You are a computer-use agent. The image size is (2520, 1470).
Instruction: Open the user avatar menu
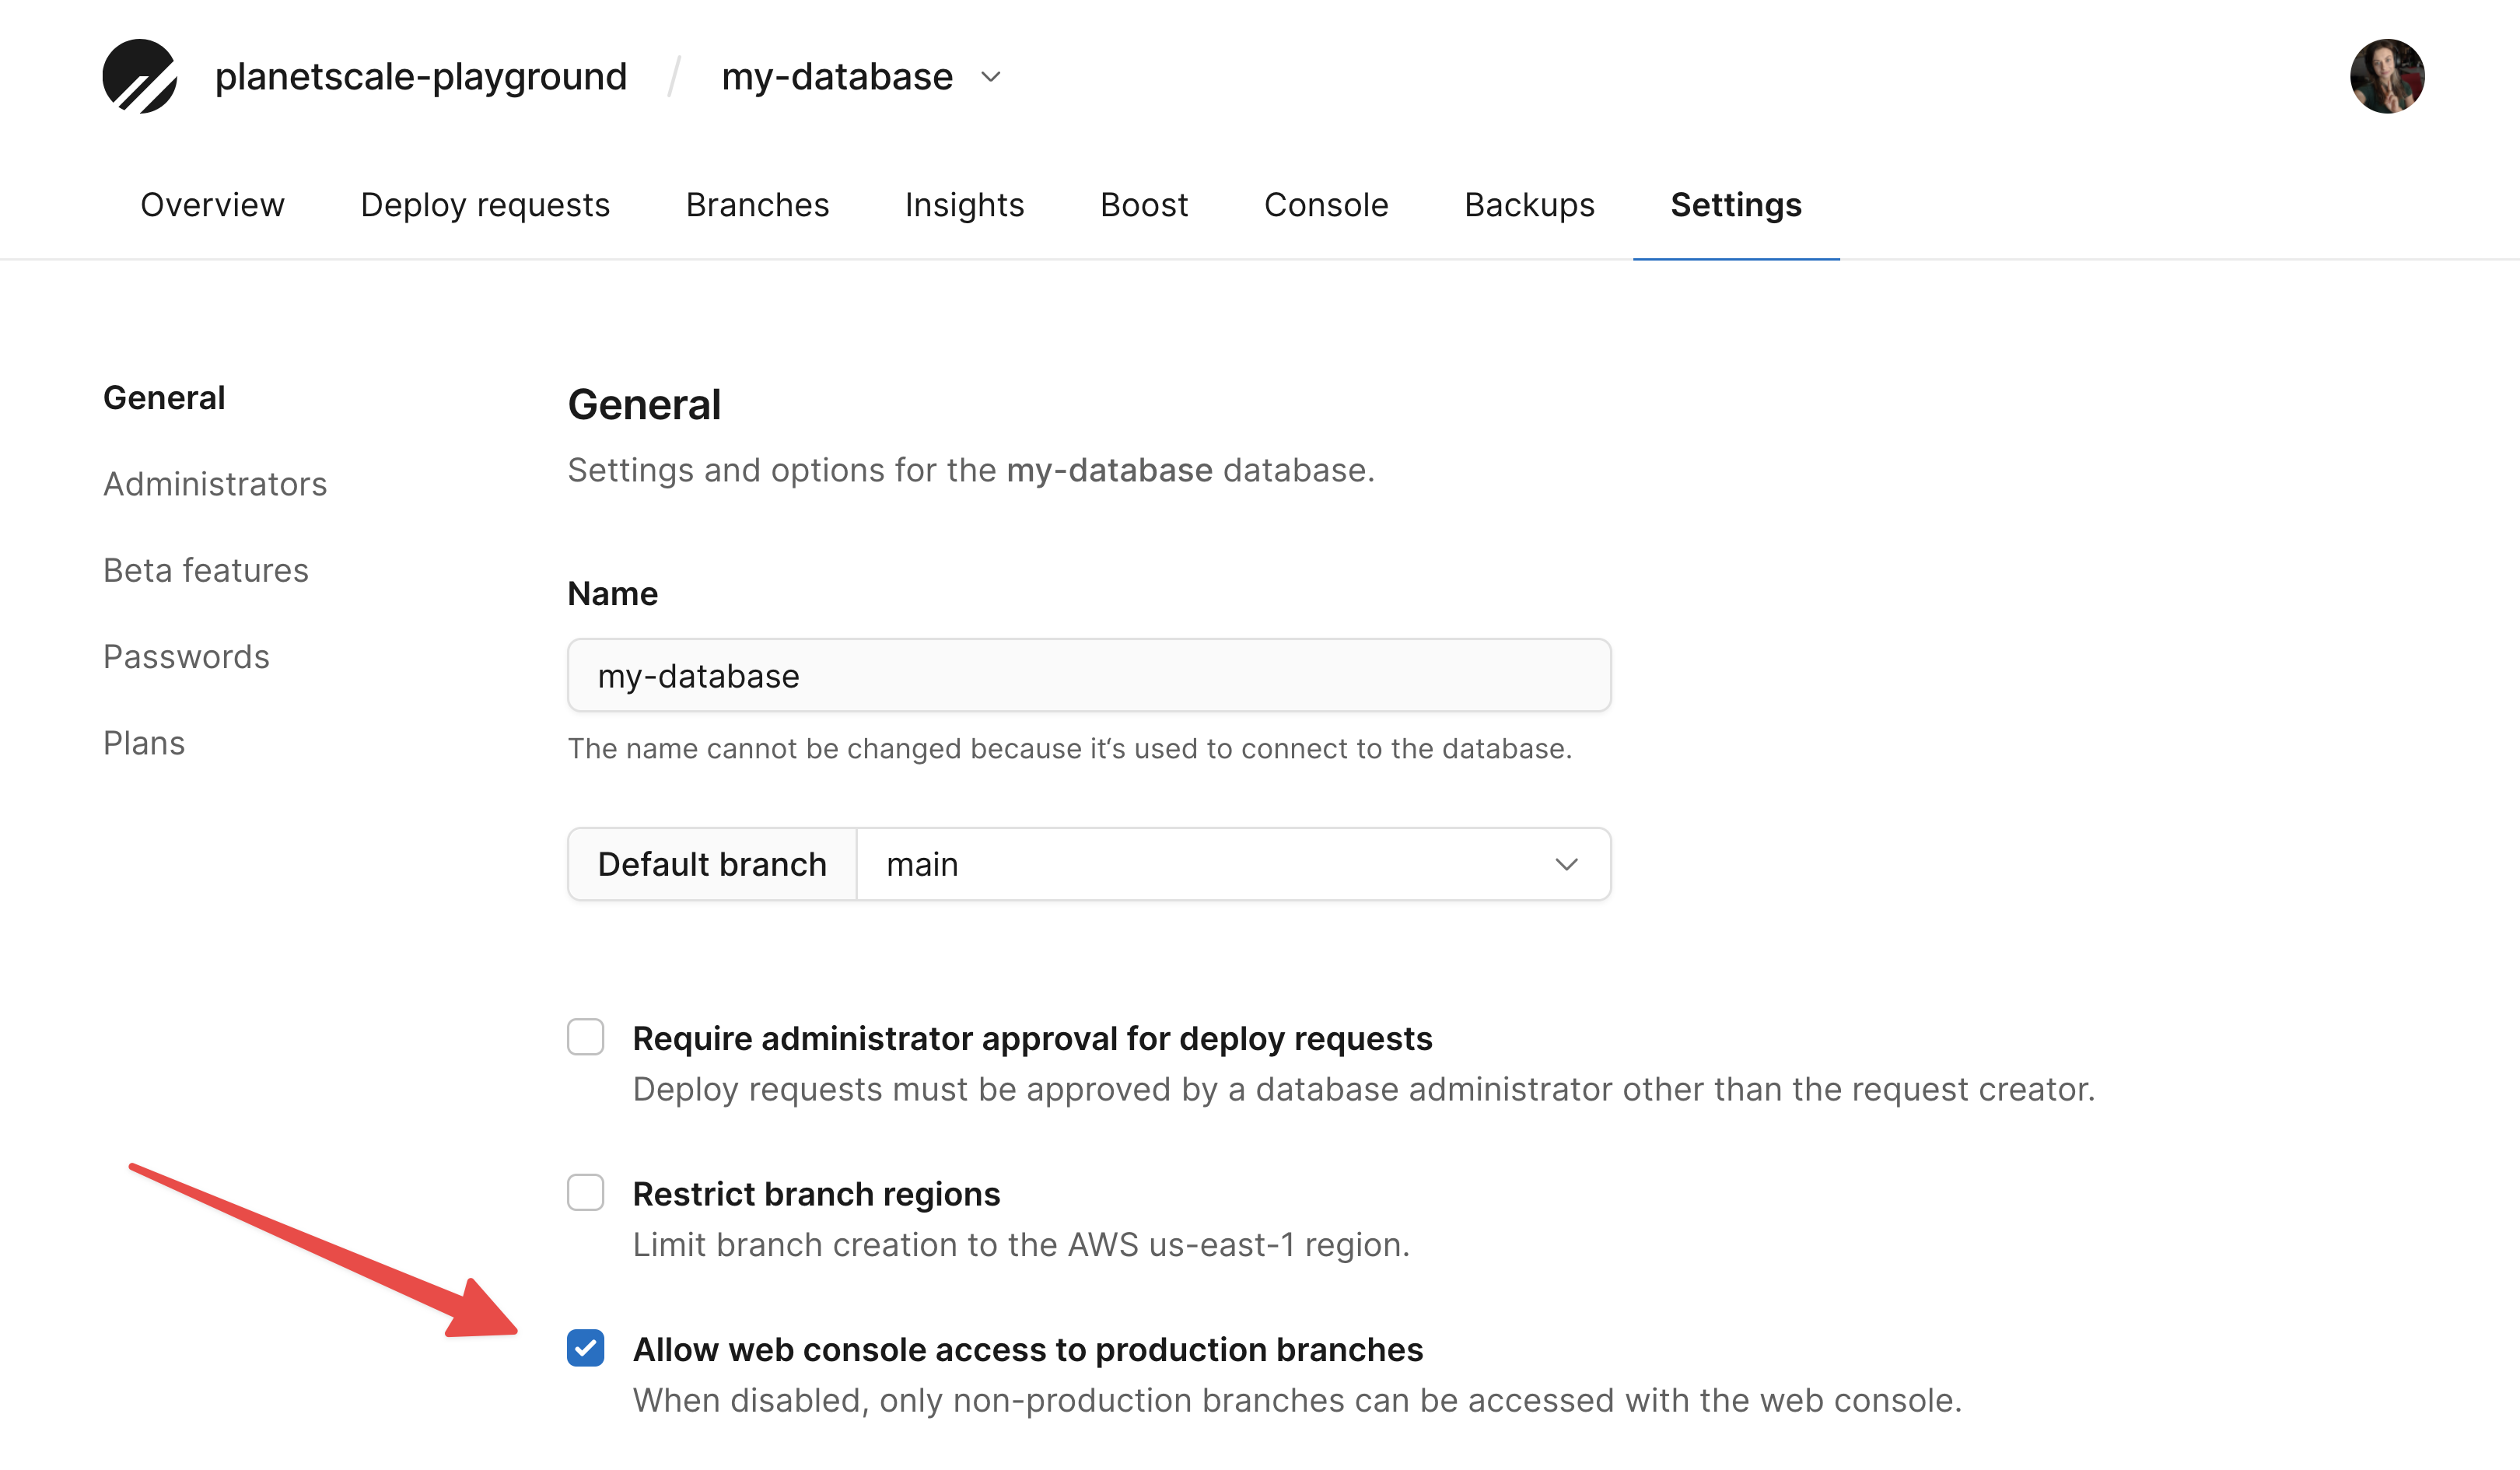coord(2386,76)
